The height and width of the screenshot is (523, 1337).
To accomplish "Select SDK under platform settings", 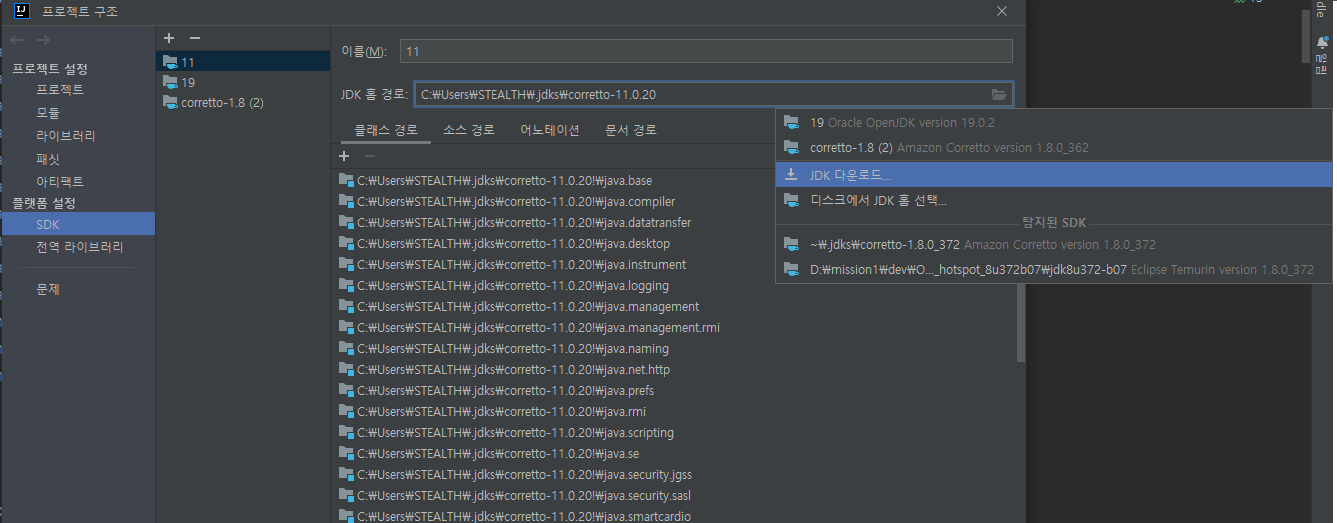I will 77,224.
